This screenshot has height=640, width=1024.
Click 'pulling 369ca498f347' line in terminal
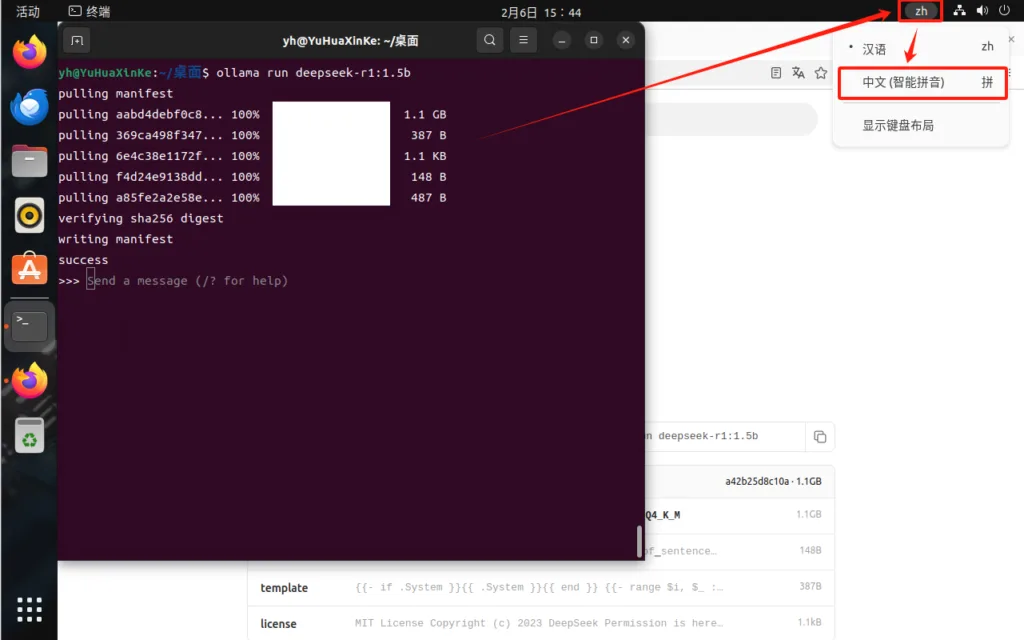pyautogui.click(x=252, y=135)
